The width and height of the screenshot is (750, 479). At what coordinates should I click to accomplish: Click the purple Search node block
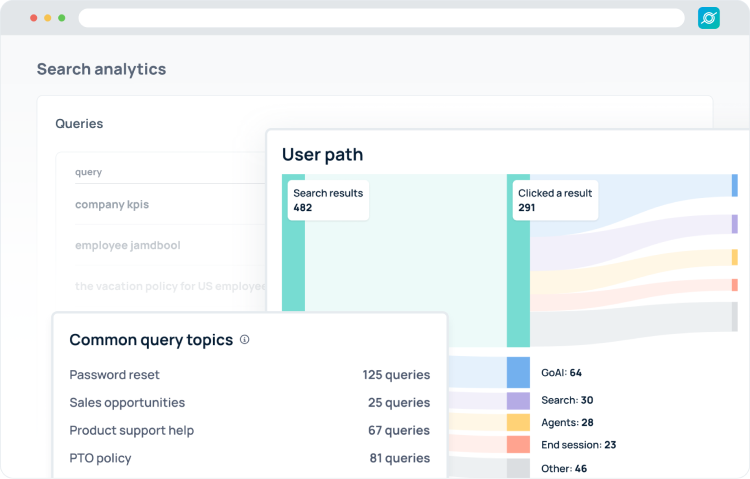point(518,401)
